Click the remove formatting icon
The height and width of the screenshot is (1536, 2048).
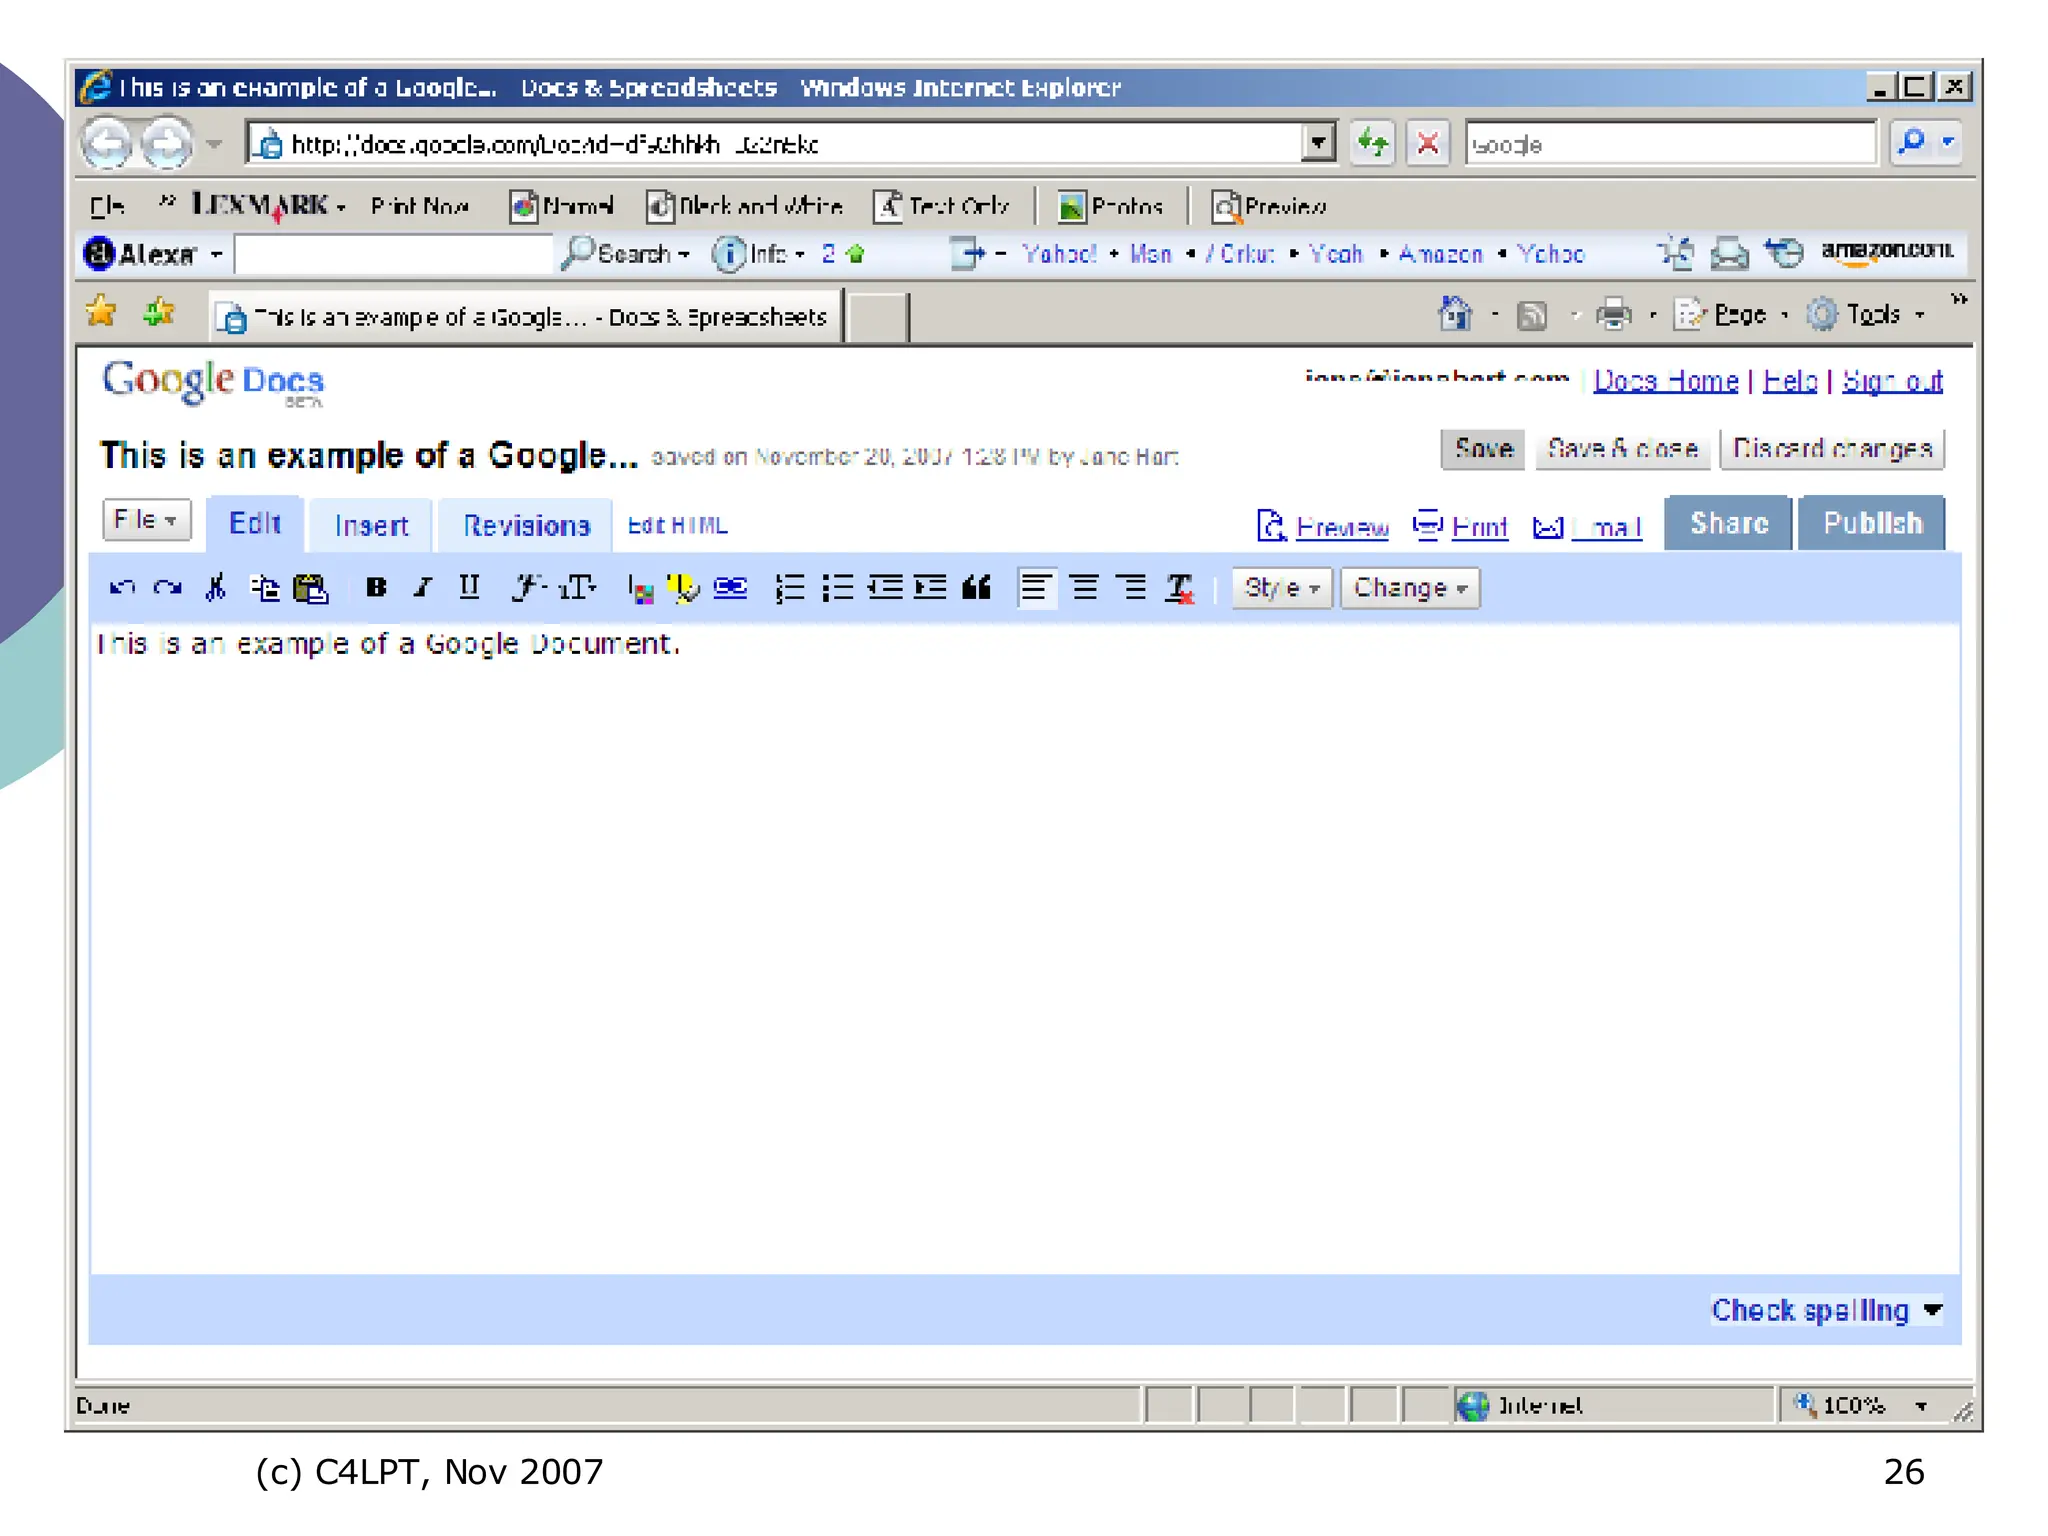[x=1179, y=588]
